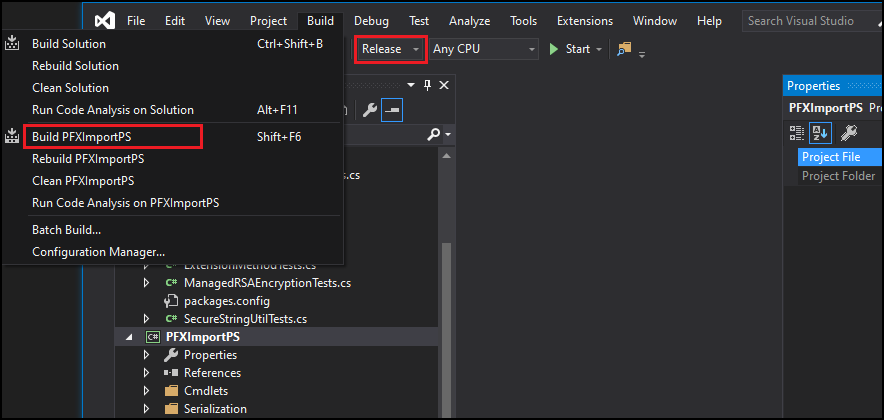Open the Project menu
The height and width of the screenshot is (420, 884).
click(268, 21)
